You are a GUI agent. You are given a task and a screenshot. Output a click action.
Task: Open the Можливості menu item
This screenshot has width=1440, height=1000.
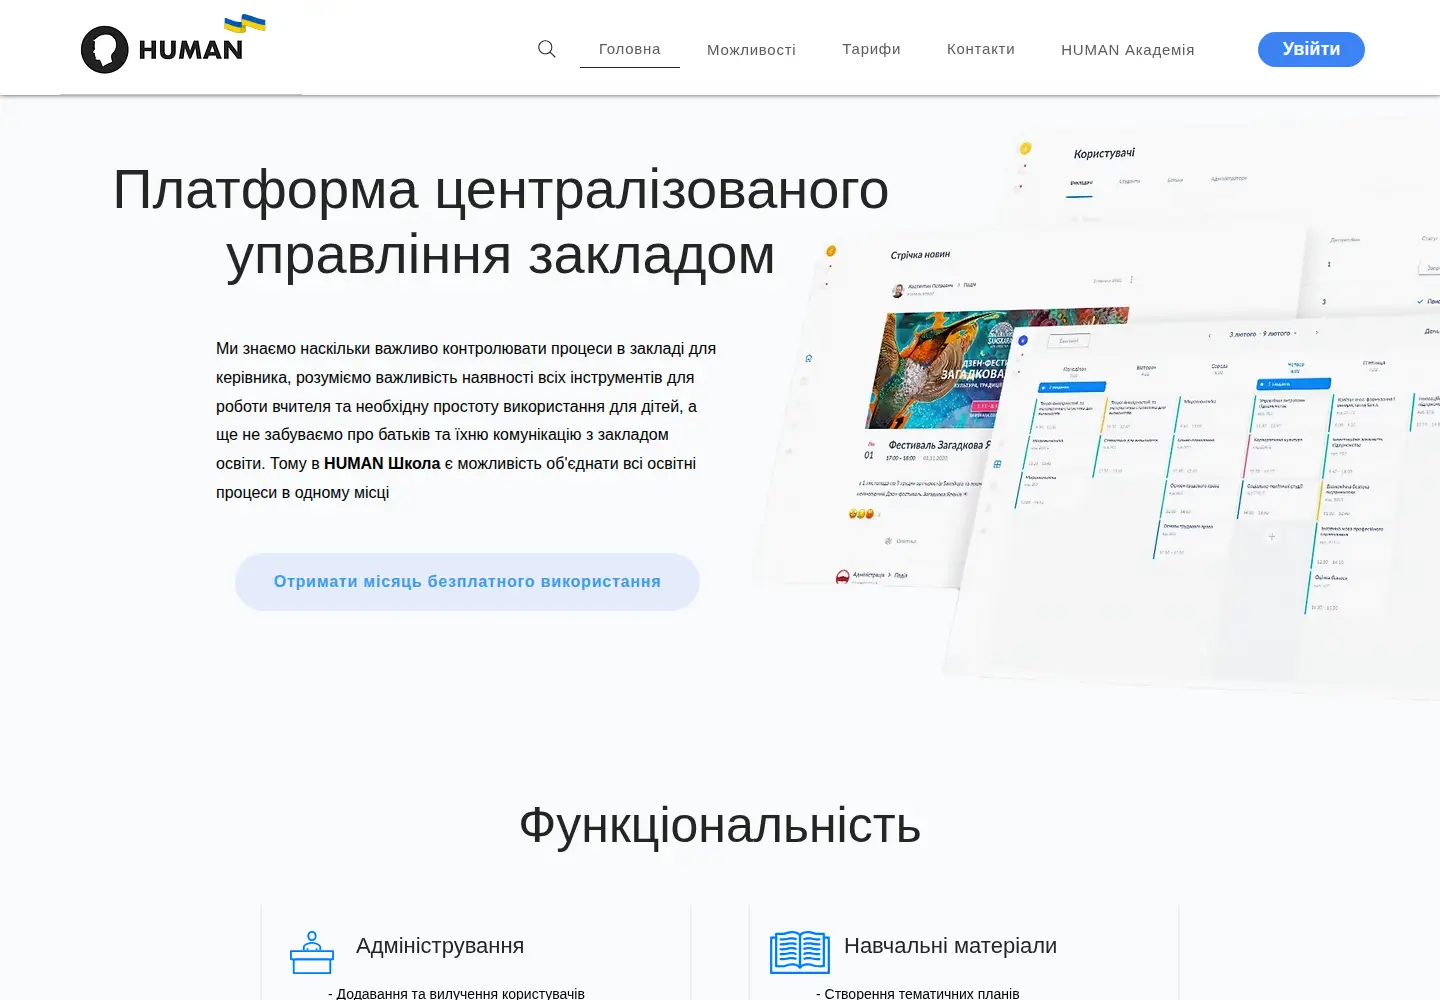751,50
